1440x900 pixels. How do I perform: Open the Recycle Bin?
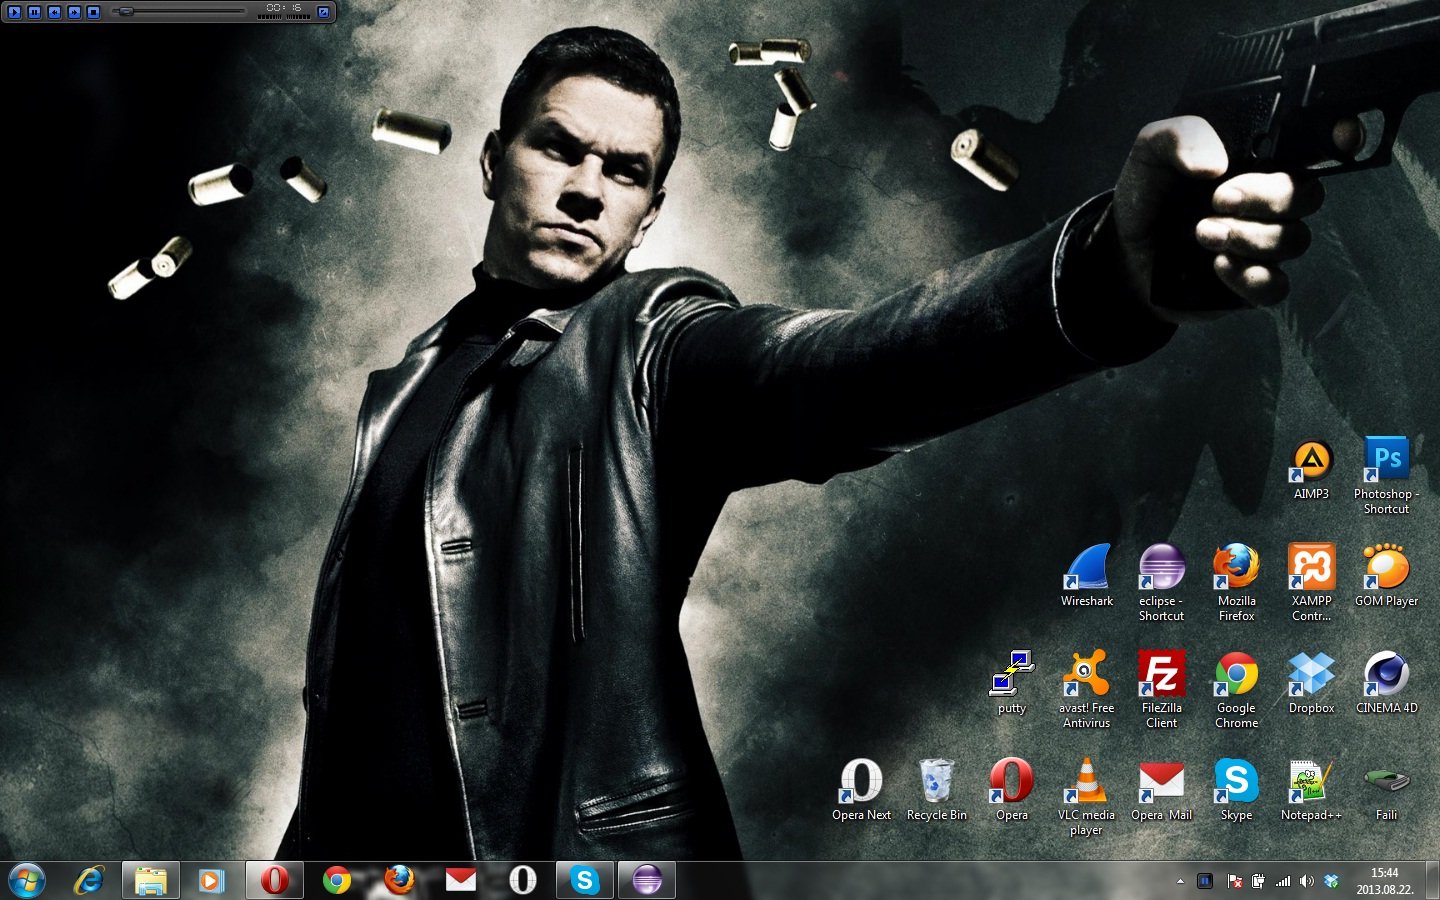tap(937, 782)
